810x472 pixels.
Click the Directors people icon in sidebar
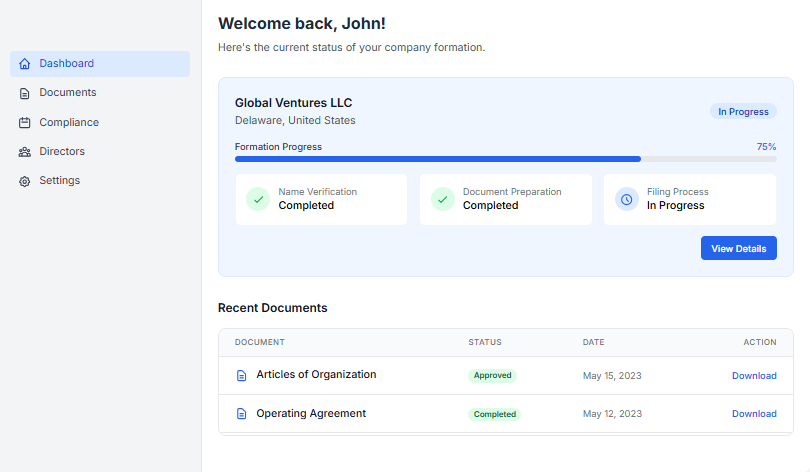(x=25, y=152)
